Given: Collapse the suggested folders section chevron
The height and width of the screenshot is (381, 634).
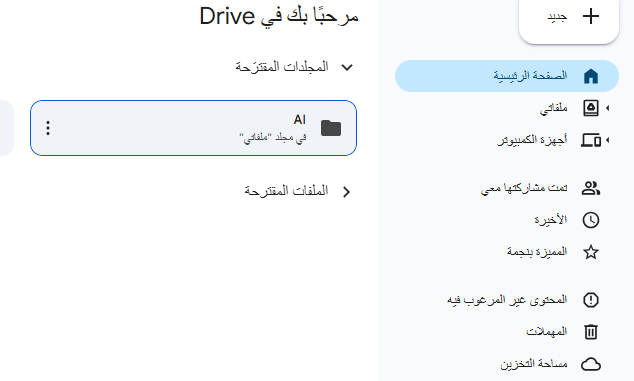Looking at the screenshot, I should click(347, 67).
